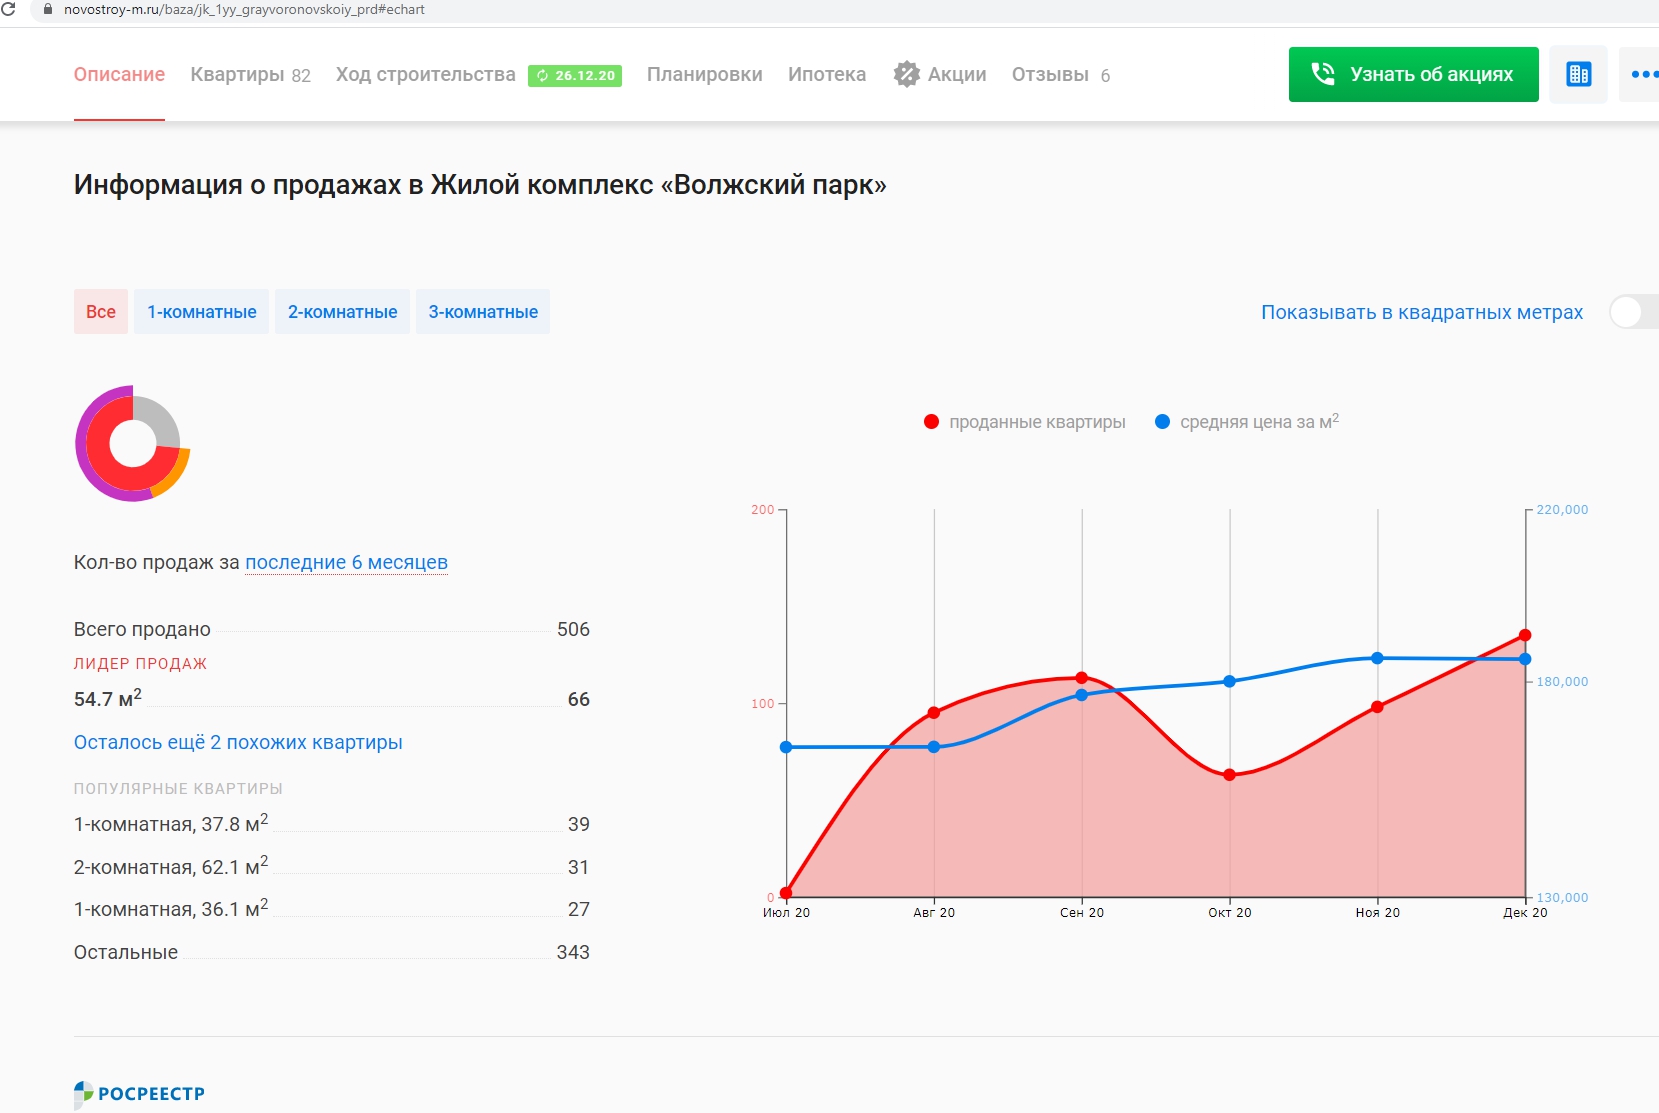Click the Июл 20 x-axis label

tap(786, 913)
